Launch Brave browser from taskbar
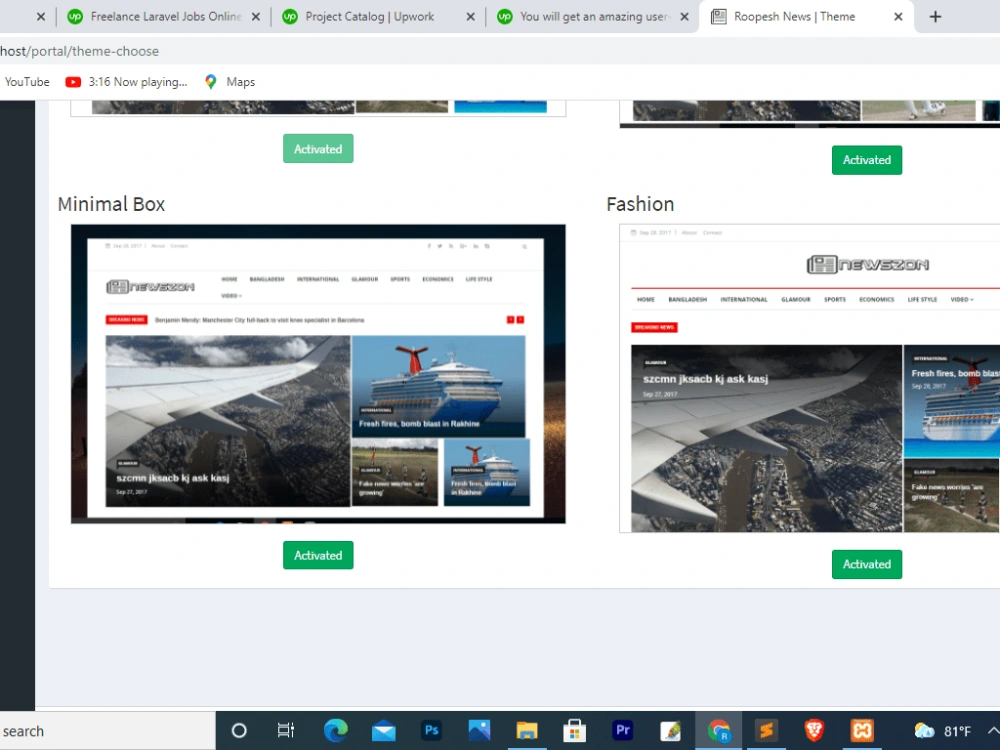This screenshot has height=750, width=1000. 814,731
